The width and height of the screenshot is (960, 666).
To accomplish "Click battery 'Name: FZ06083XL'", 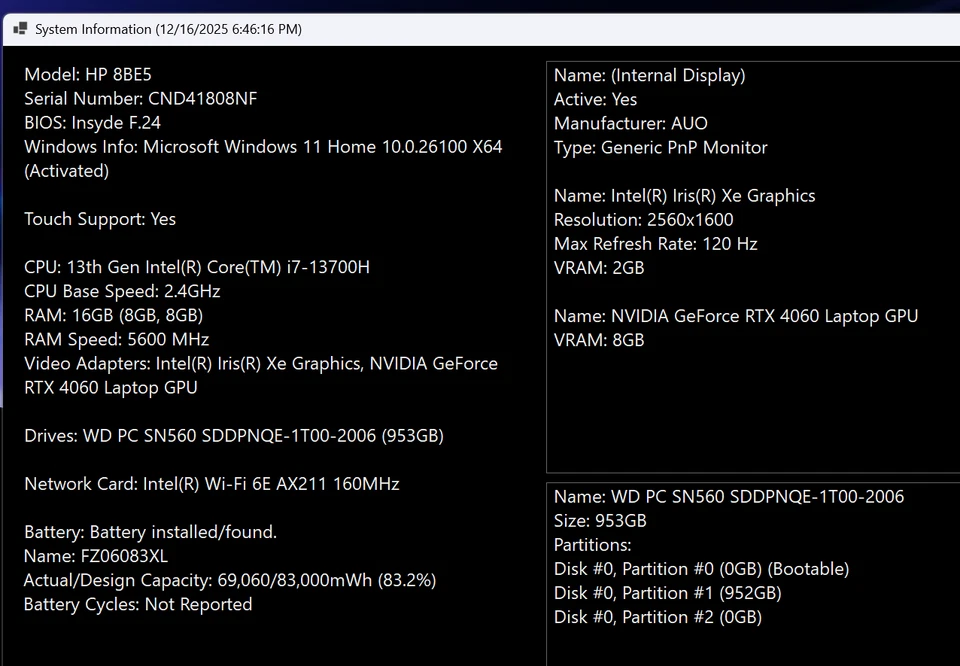I will (96, 556).
